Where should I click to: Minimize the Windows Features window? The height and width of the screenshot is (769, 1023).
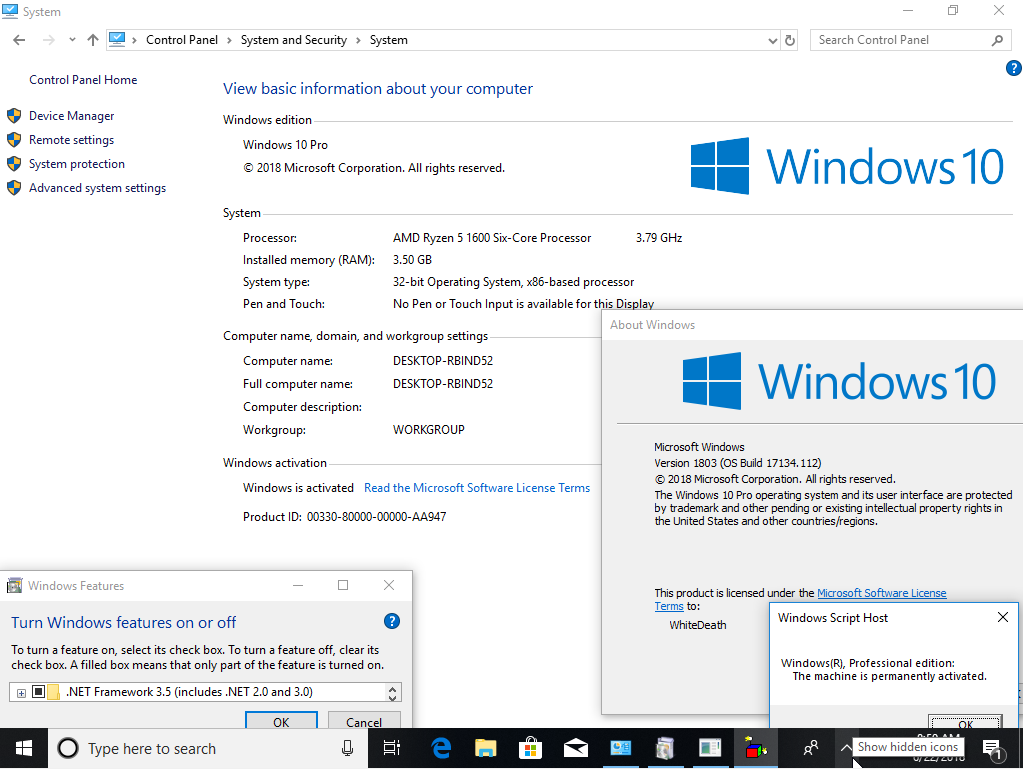pos(298,585)
